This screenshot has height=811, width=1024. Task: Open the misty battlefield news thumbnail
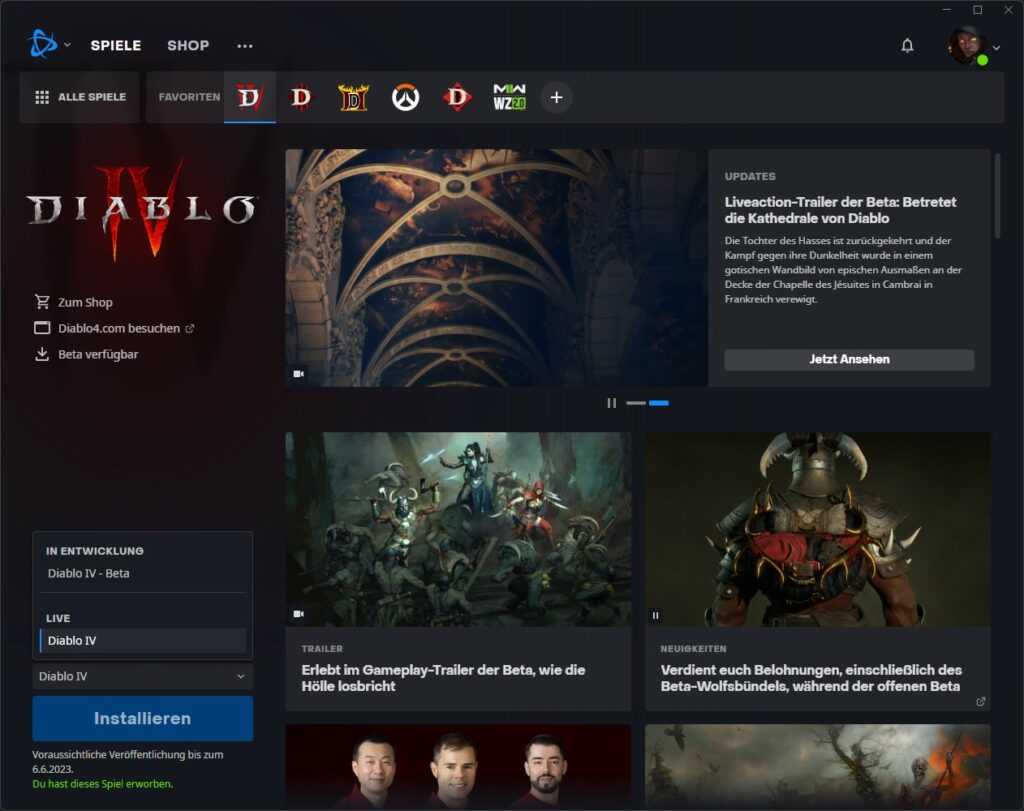click(x=818, y=766)
